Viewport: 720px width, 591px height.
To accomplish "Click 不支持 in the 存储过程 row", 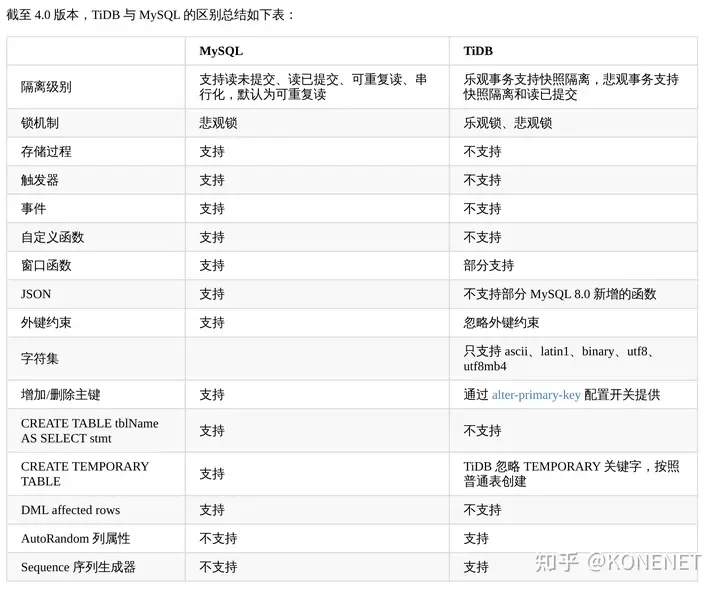I will pyautogui.click(x=482, y=152).
